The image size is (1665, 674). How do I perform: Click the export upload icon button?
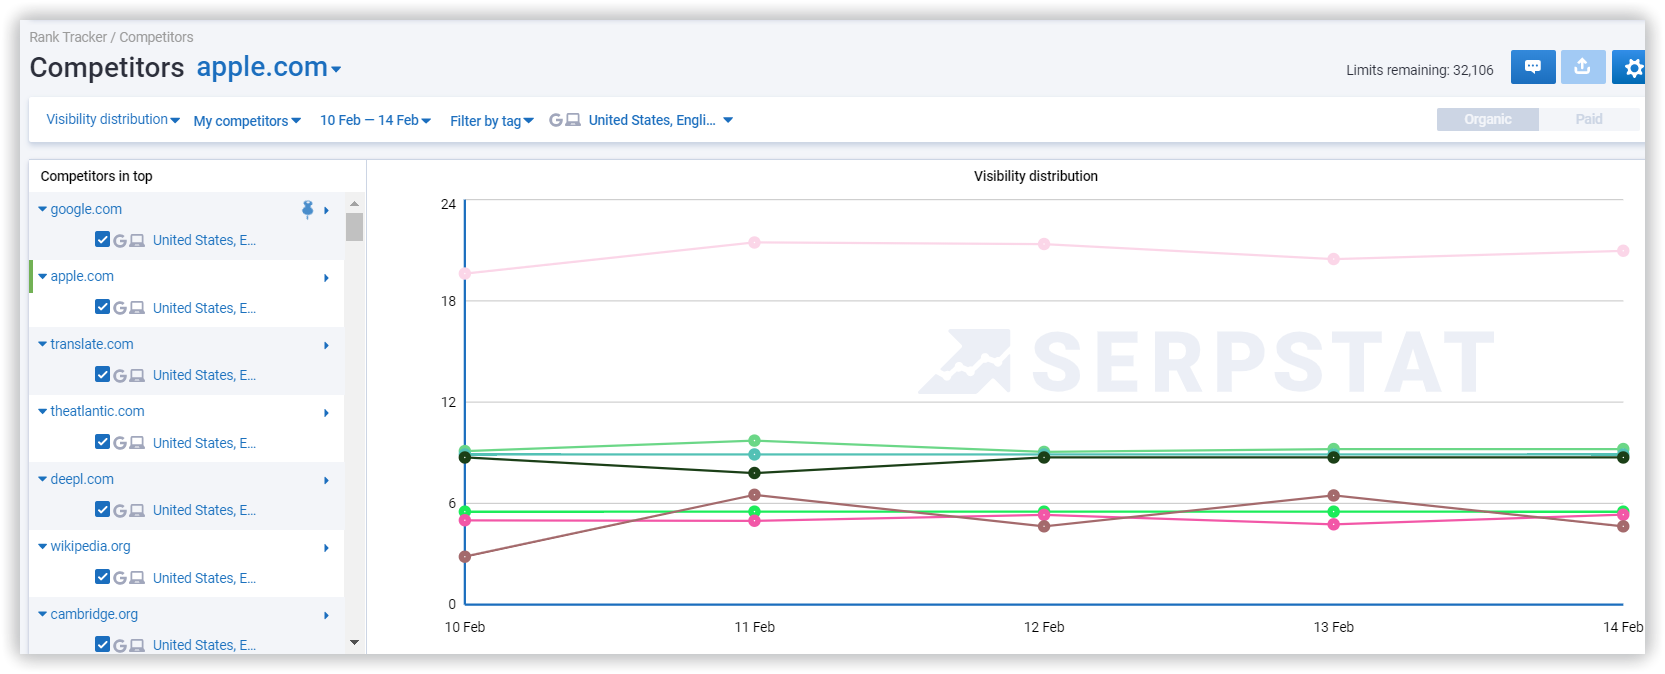click(1582, 67)
